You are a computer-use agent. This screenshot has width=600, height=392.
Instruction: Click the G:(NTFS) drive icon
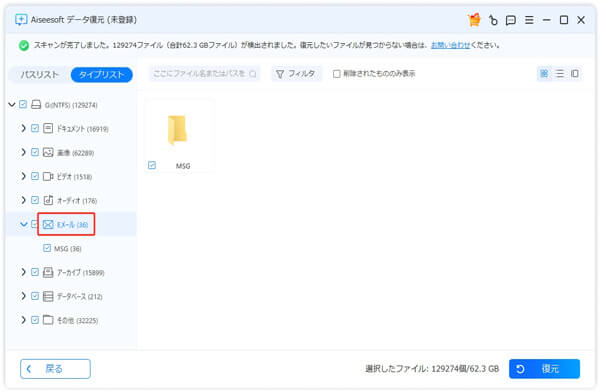[36, 105]
